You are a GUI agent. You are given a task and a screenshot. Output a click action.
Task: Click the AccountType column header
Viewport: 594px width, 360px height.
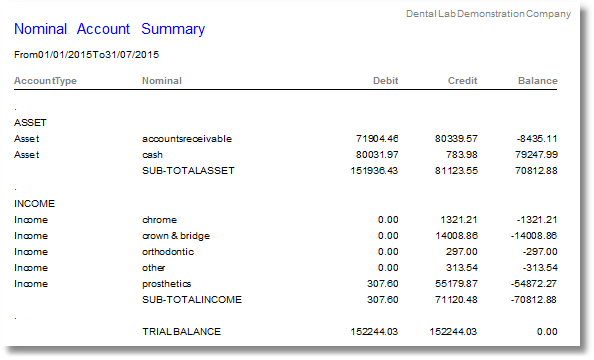(x=45, y=81)
